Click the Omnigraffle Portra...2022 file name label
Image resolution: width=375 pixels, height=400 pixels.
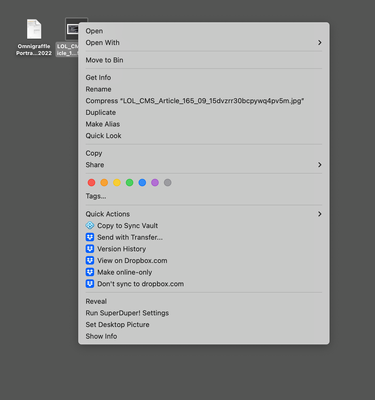[34, 50]
